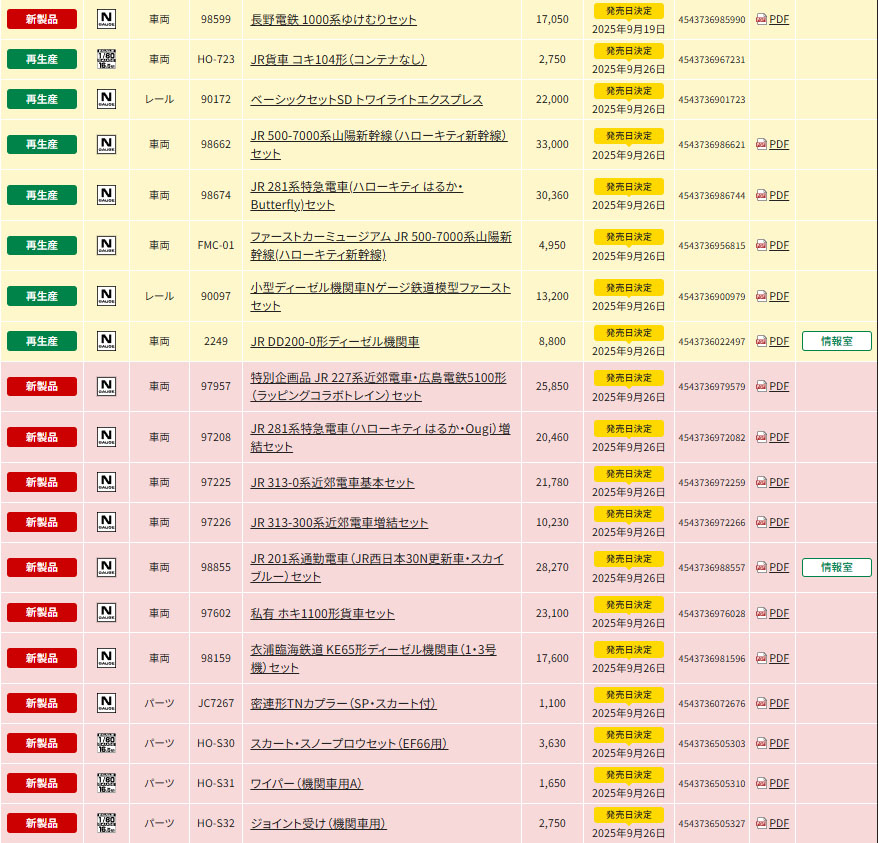Open JR 313-0系近郊電車基本セット link
This screenshot has width=878, height=843.
point(332,483)
